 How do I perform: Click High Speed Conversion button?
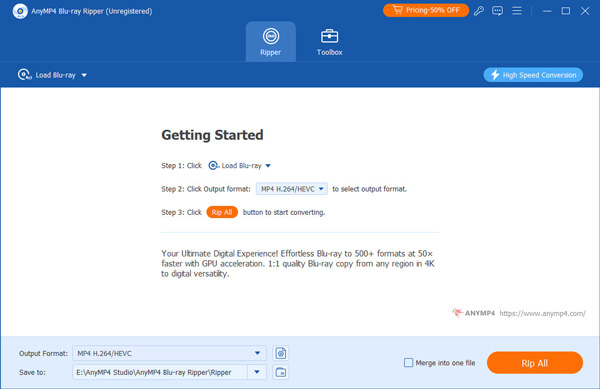533,75
